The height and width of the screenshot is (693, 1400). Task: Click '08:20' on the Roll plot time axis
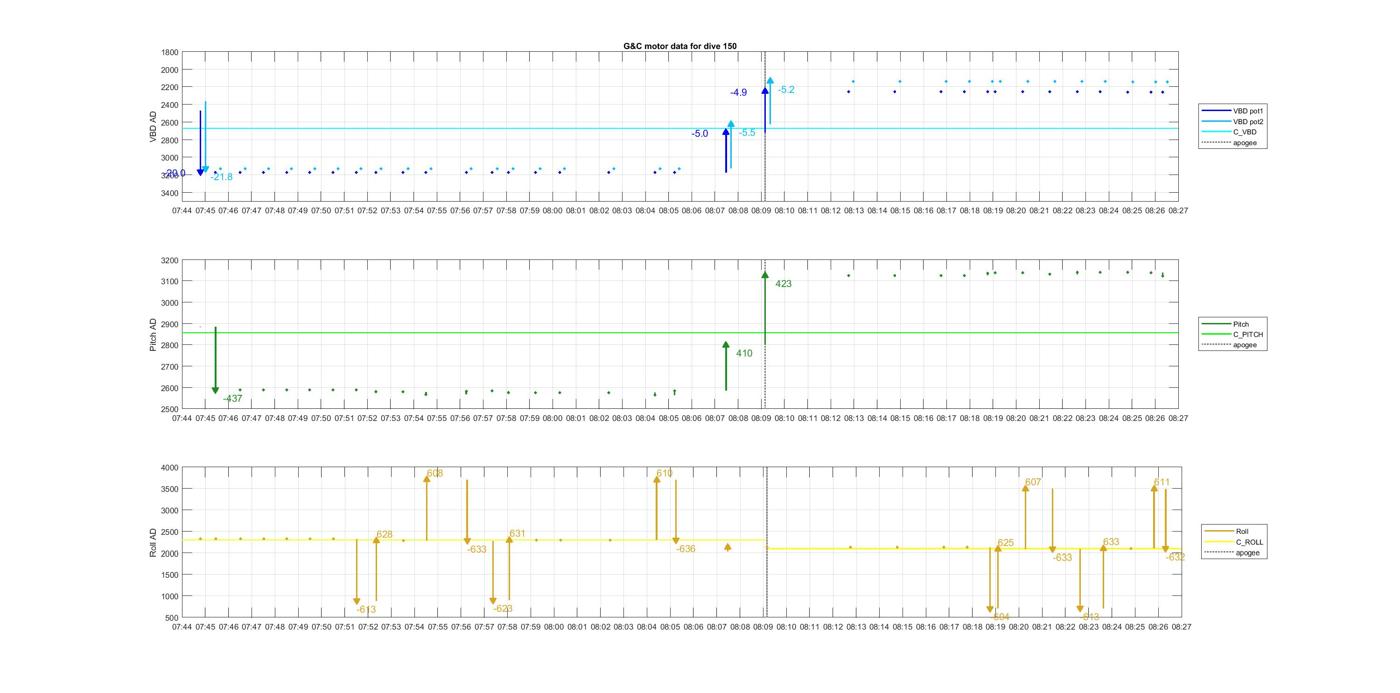pyautogui.click(x=1018, y=627)
